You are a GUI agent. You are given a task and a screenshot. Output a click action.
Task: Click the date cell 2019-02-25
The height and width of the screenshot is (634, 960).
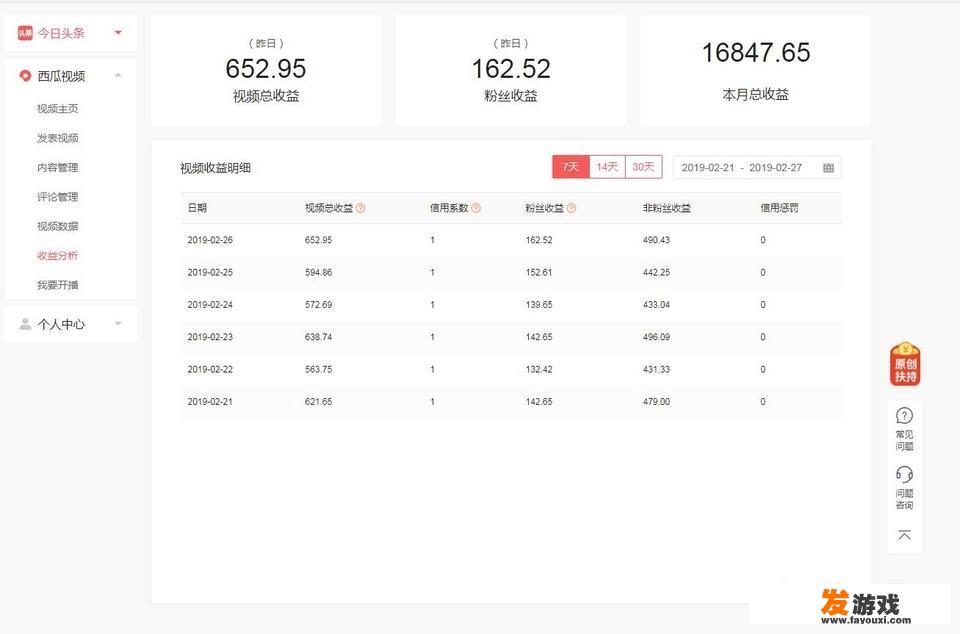point(210,272)
